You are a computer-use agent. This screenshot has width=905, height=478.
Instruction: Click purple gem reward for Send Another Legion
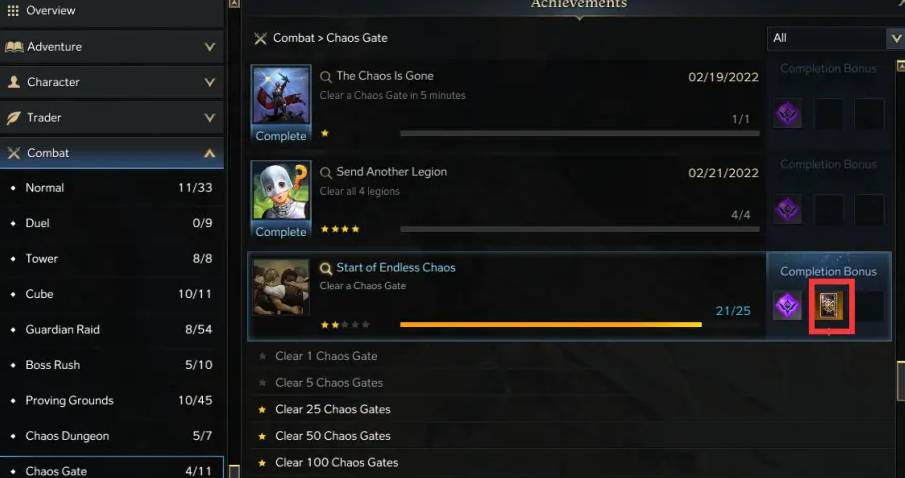point(788,210)
